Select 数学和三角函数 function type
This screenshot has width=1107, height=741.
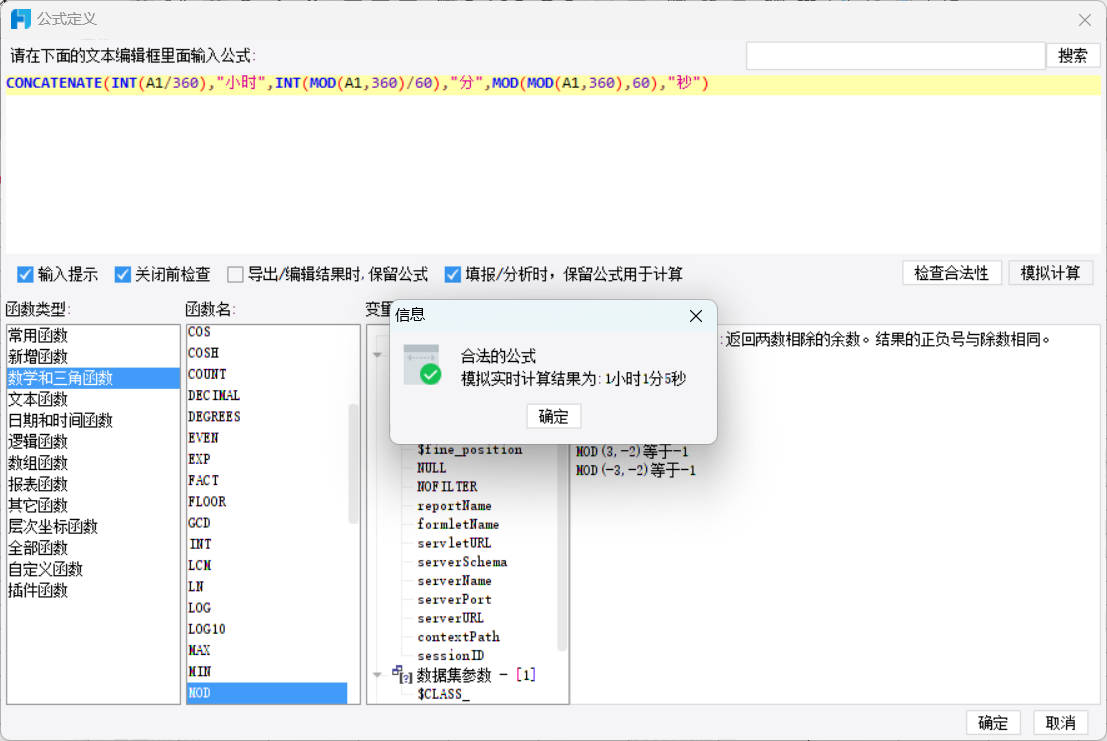93,378
